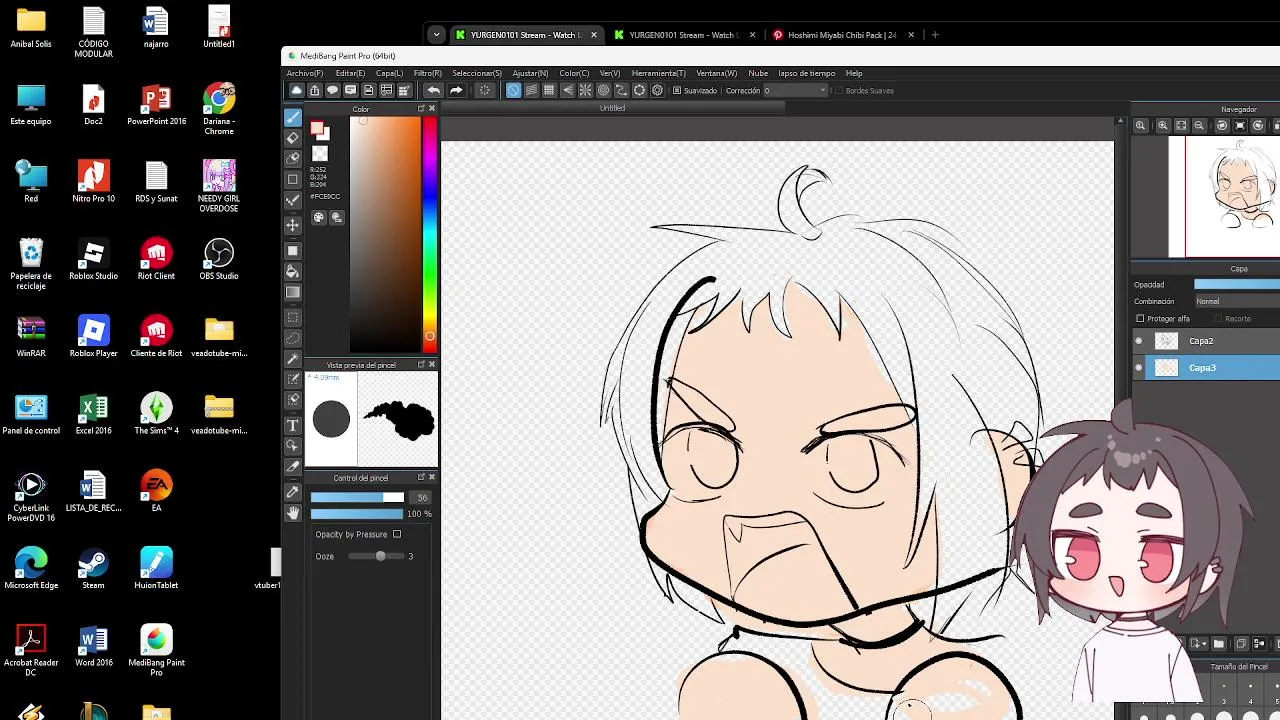Select the Brush tool in the left toolbar
1280x720 pixels.
point(293,118)
